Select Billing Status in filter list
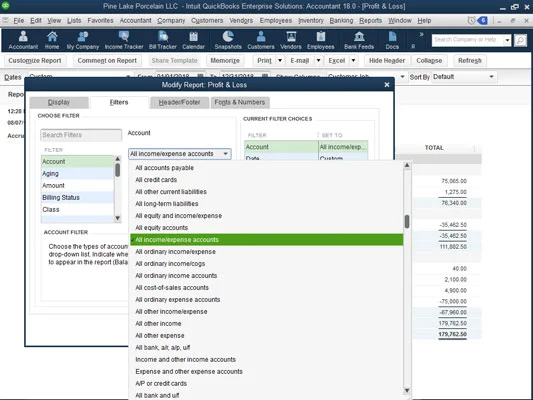 click(78, 197)
